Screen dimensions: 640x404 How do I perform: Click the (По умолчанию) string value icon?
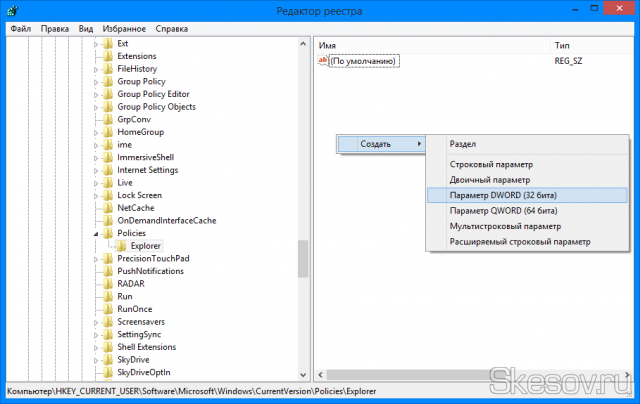[x=323, y=62]
